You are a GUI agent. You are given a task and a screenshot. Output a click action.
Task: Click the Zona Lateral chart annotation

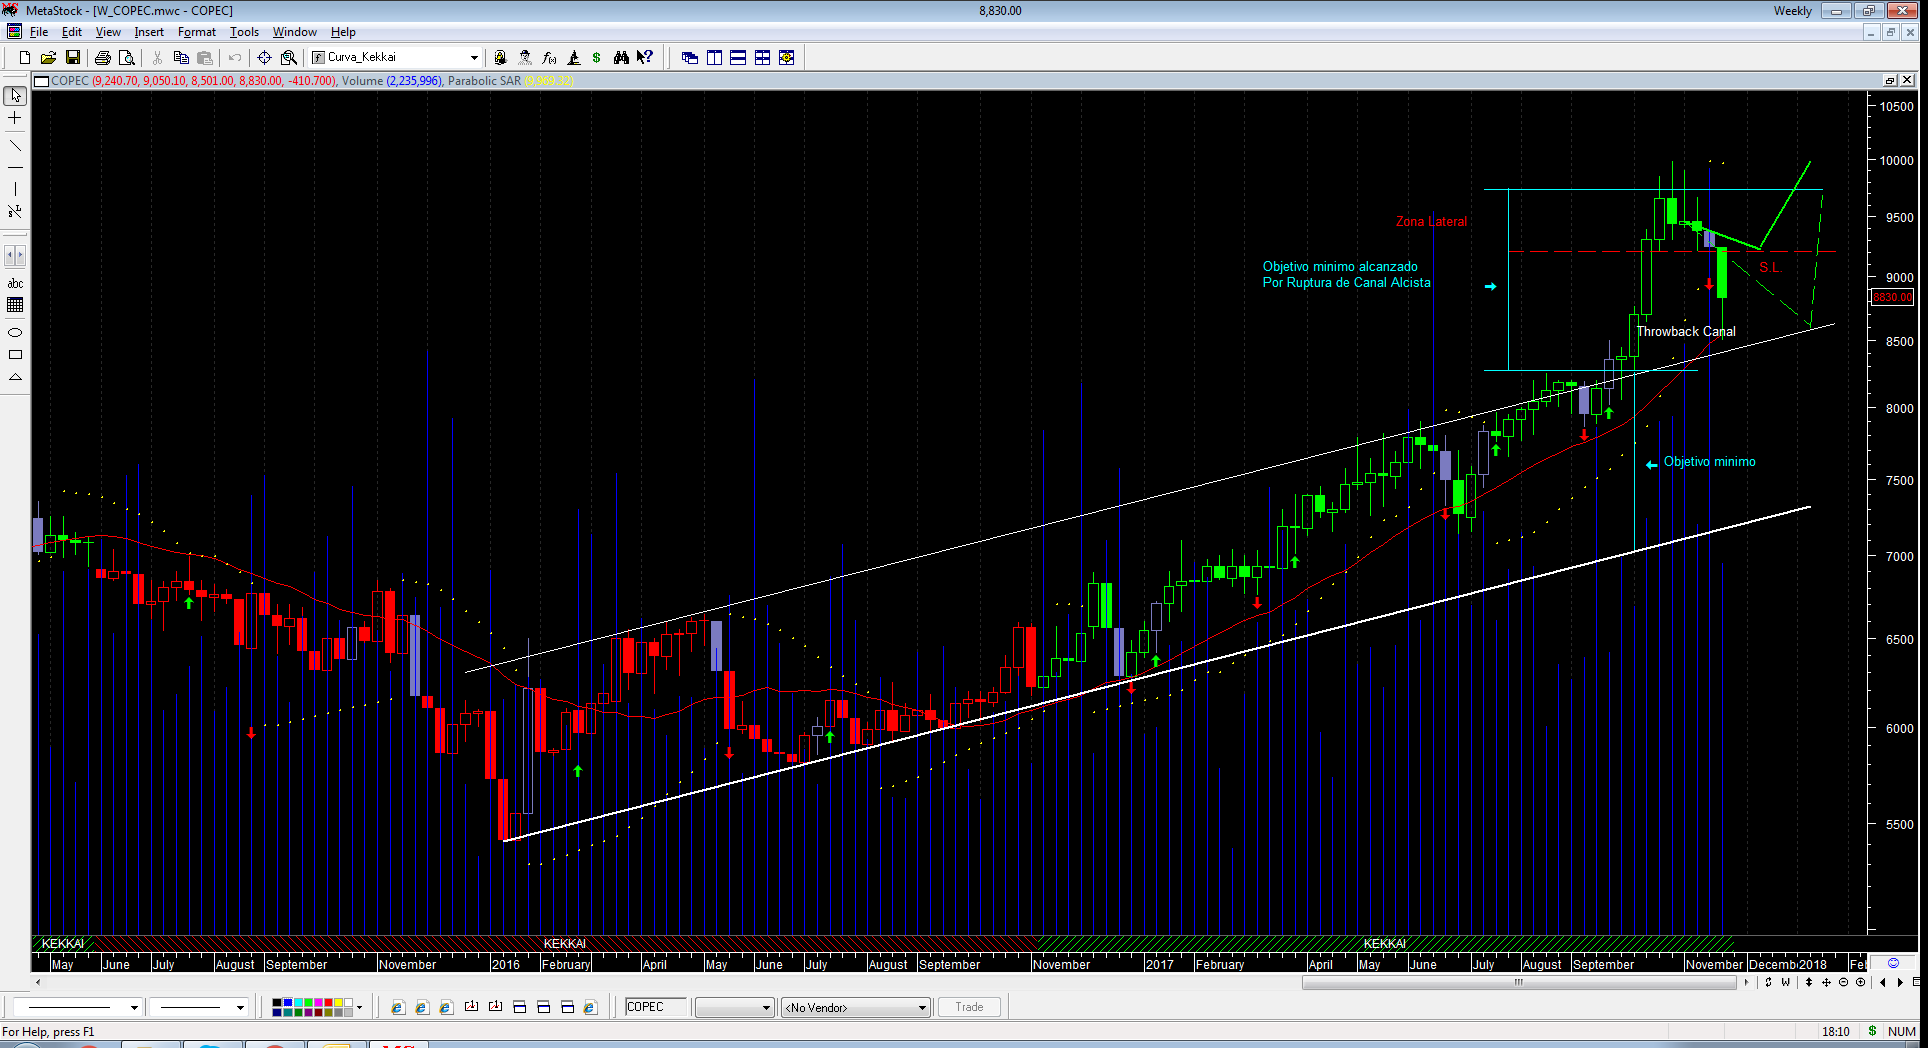pos(1431,222)
